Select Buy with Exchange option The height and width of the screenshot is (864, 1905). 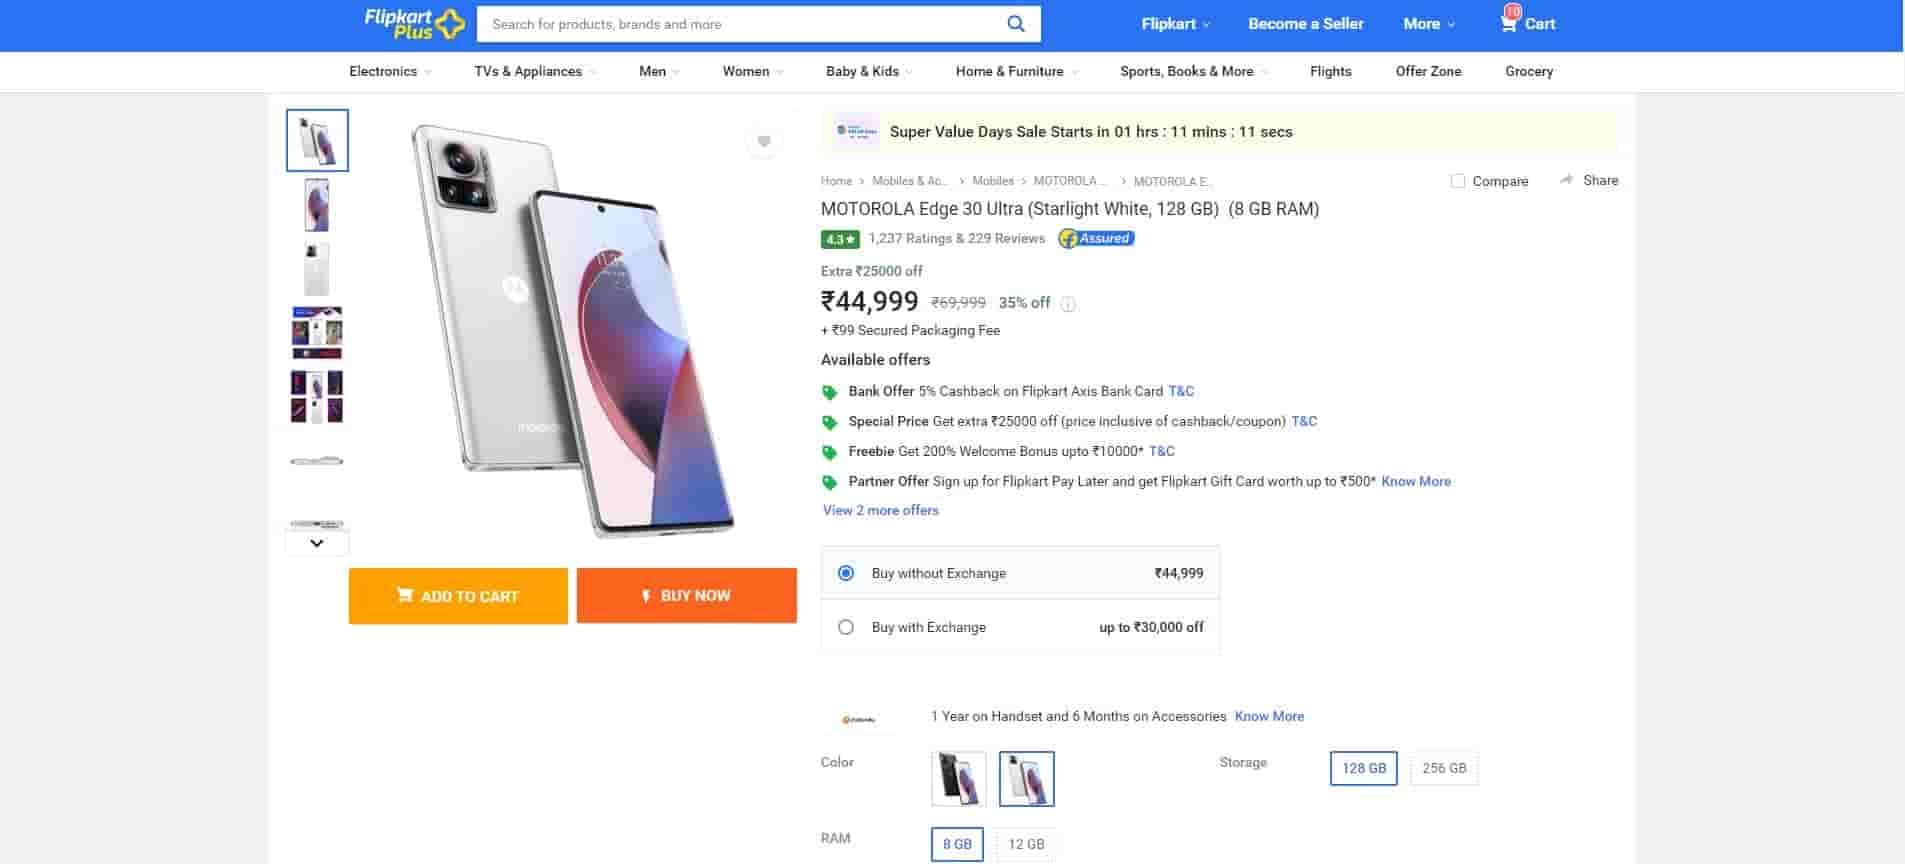846,627
